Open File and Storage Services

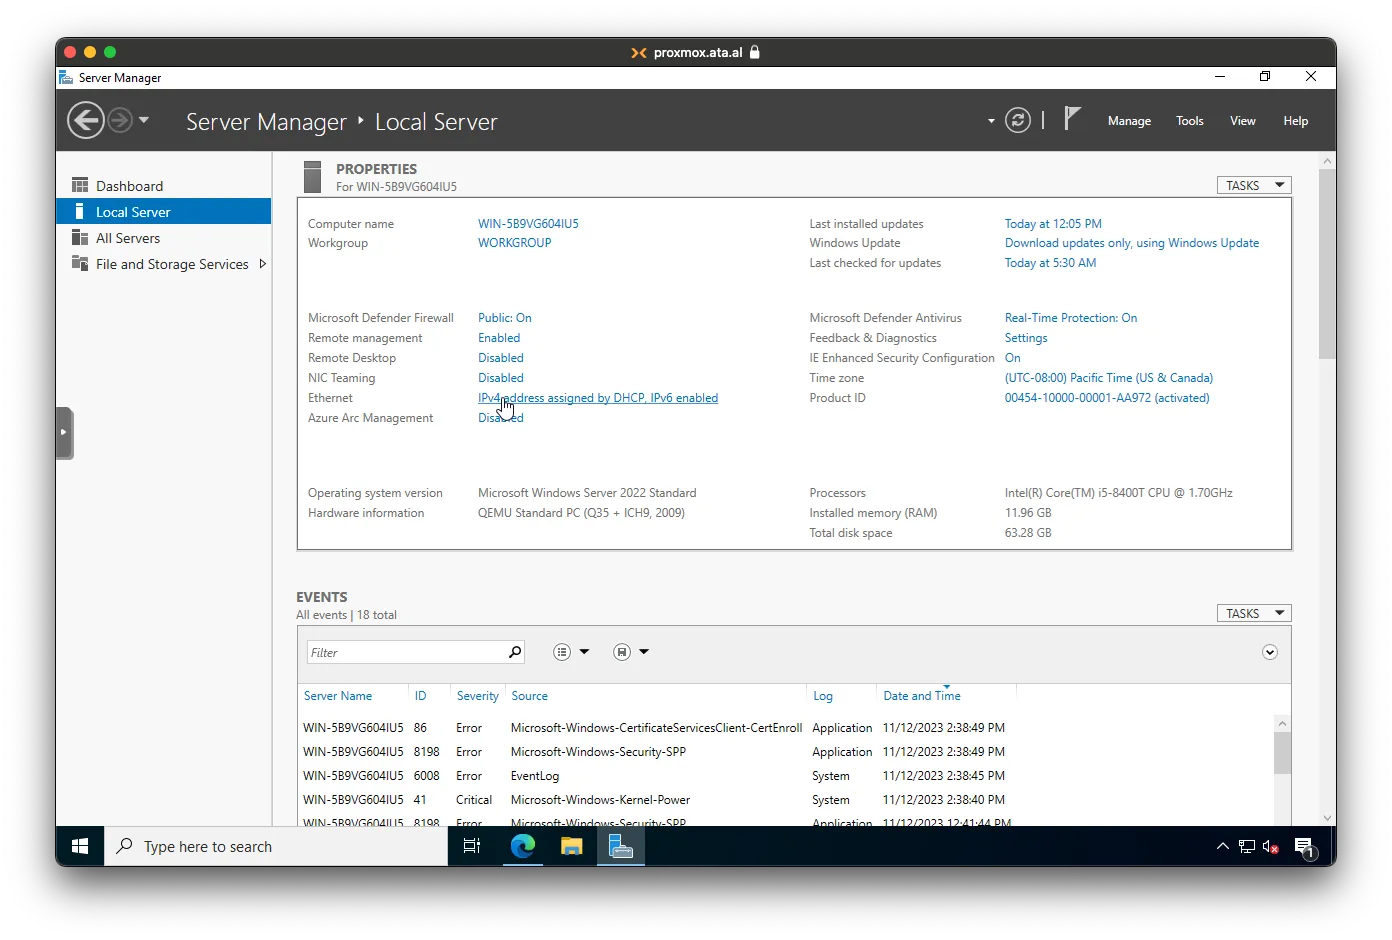(x=172, y=264)
